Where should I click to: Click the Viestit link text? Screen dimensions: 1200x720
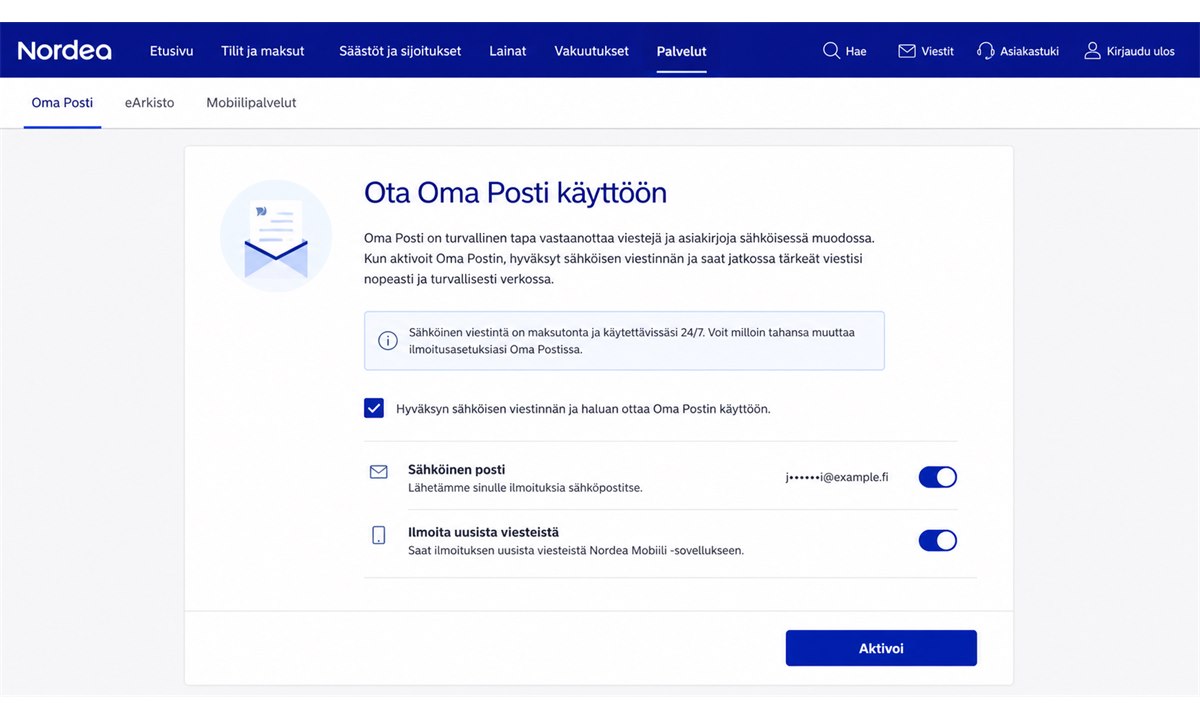(x=937, y=51)
